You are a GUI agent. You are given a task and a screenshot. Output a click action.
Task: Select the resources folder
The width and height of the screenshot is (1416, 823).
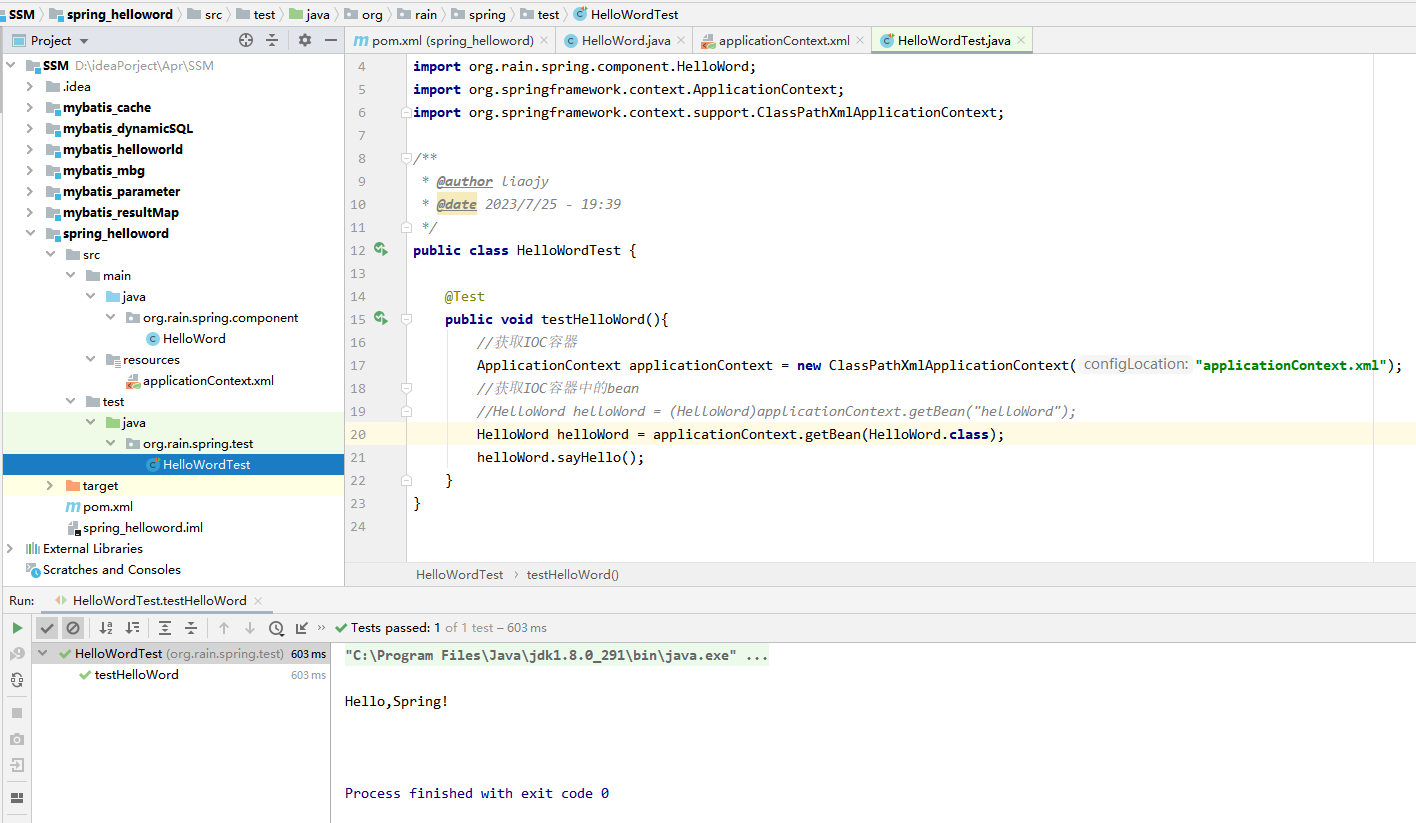pyautogui.click(x=151, y=360)
